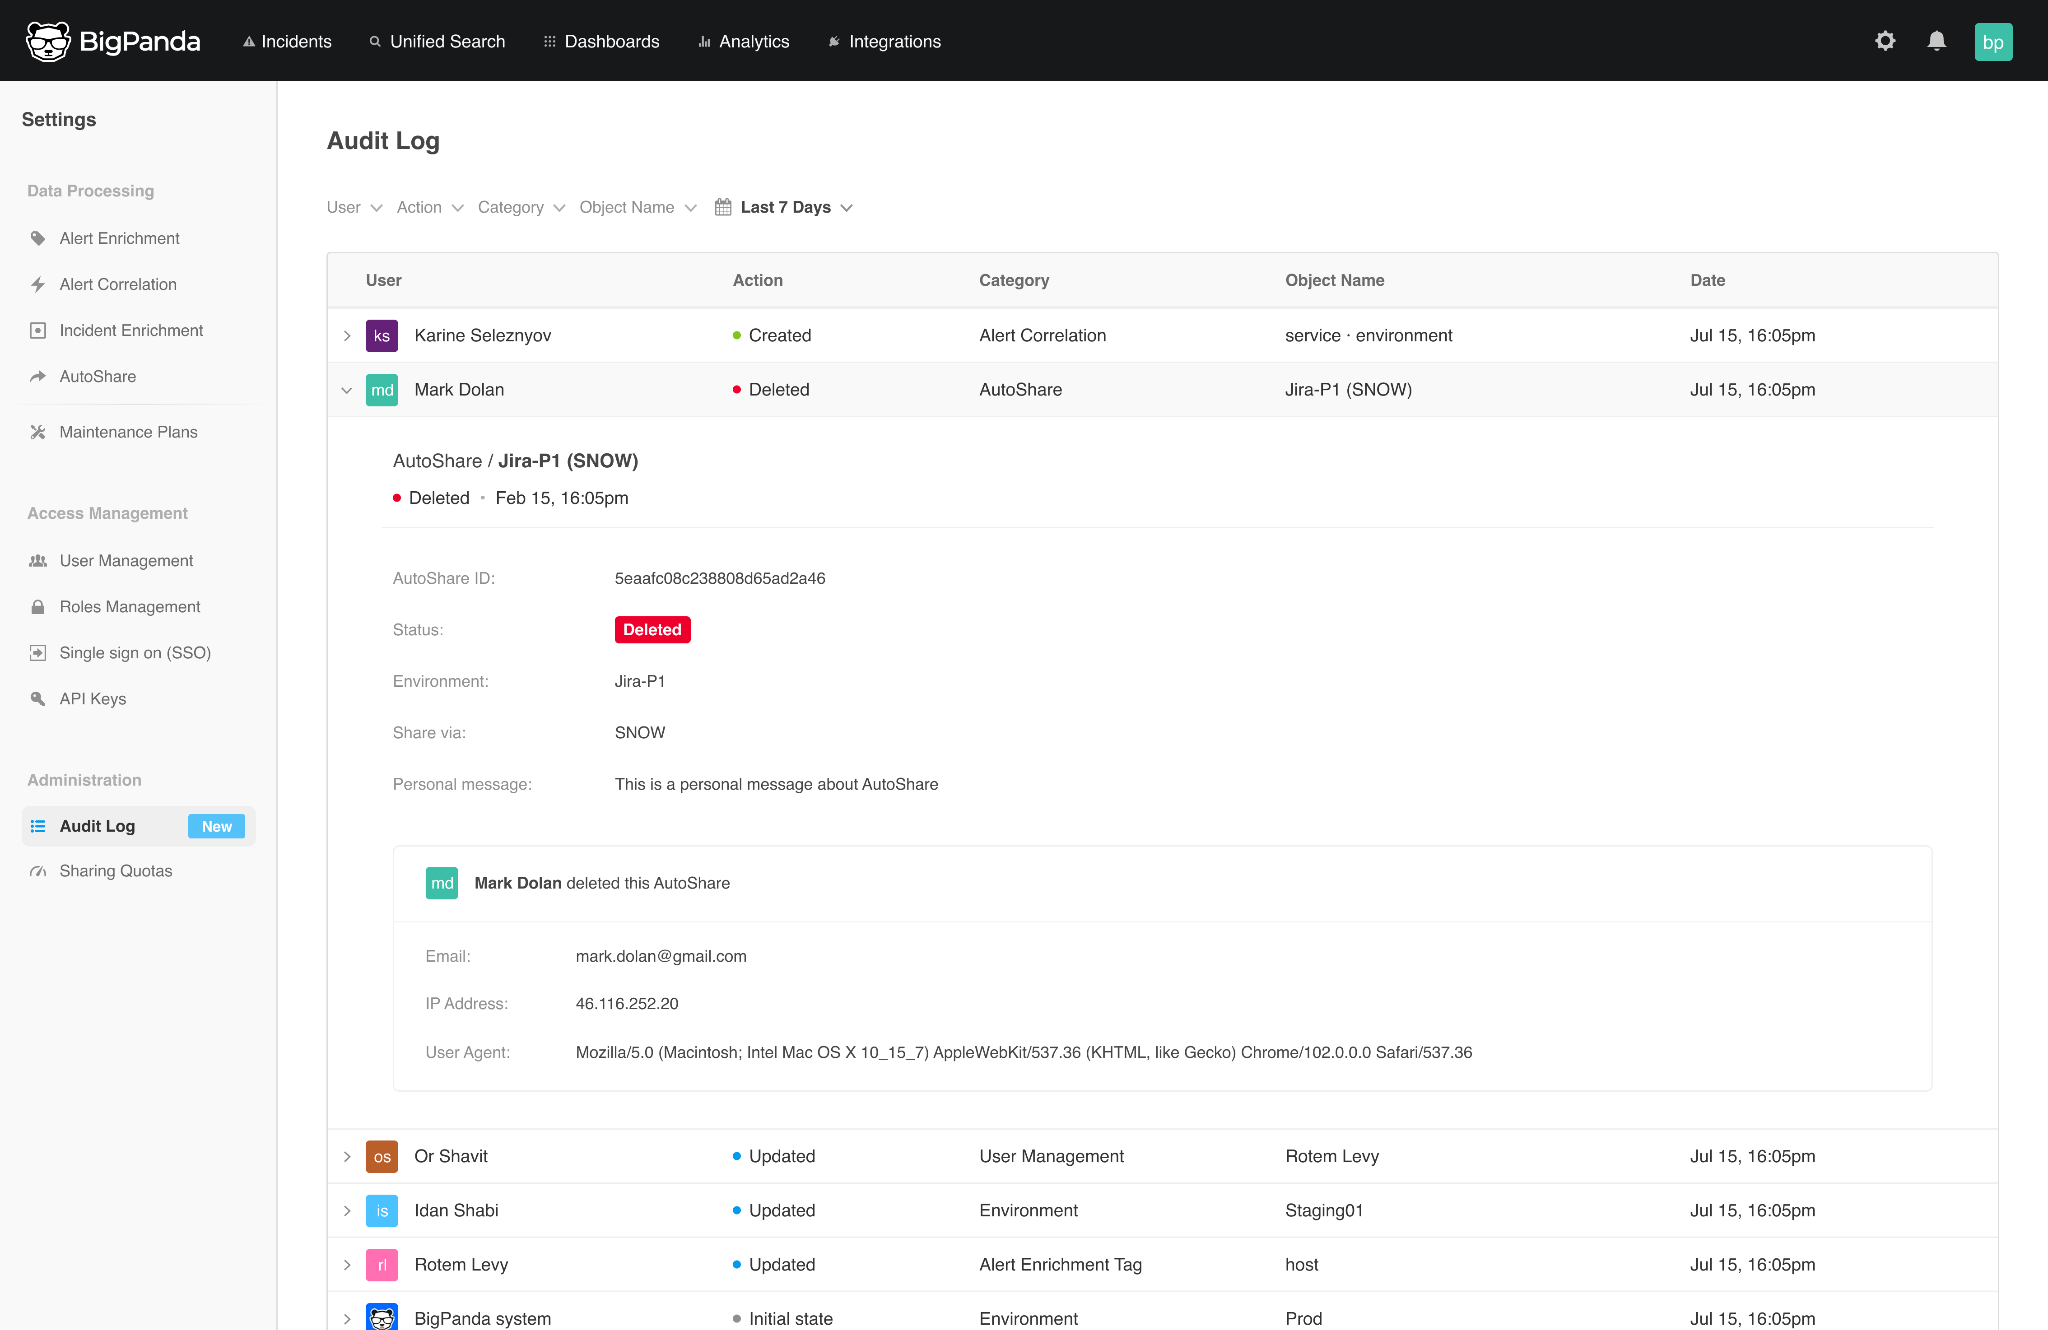The image size is (2048, 1330).
Task: Click the bp user avatar
Action: 1993,42
